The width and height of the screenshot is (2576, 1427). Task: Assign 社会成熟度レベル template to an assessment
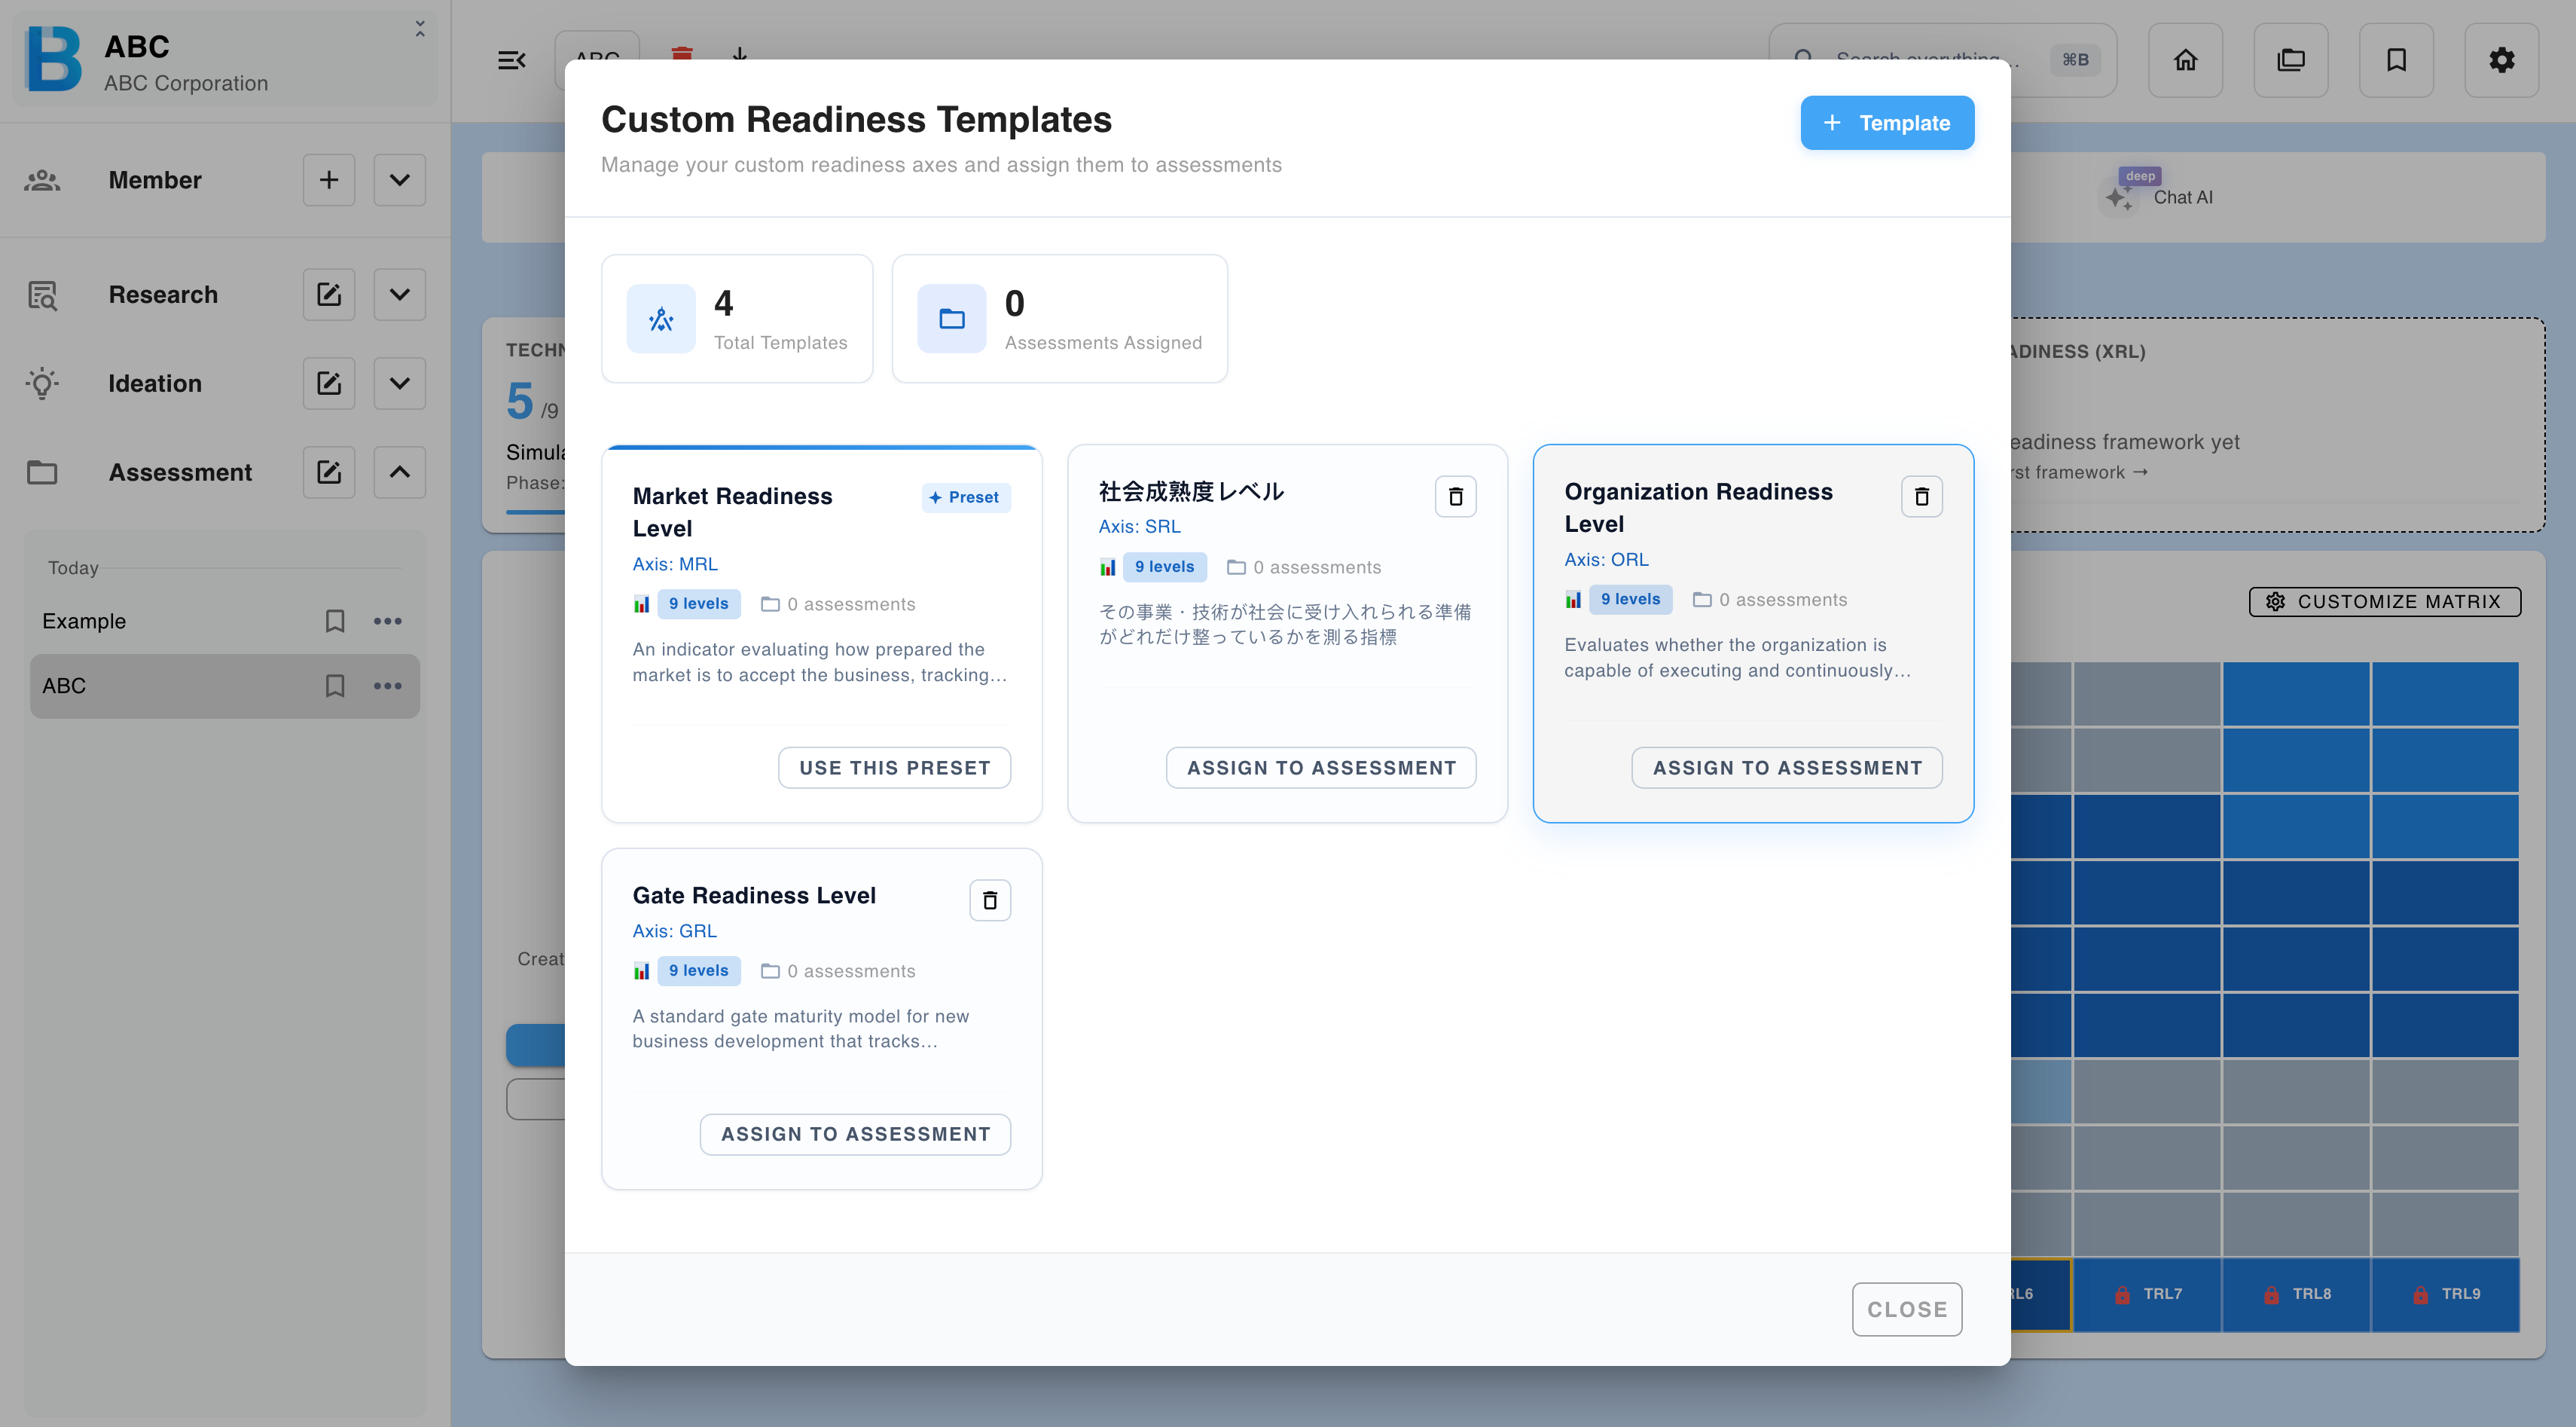pos(1320,768)
